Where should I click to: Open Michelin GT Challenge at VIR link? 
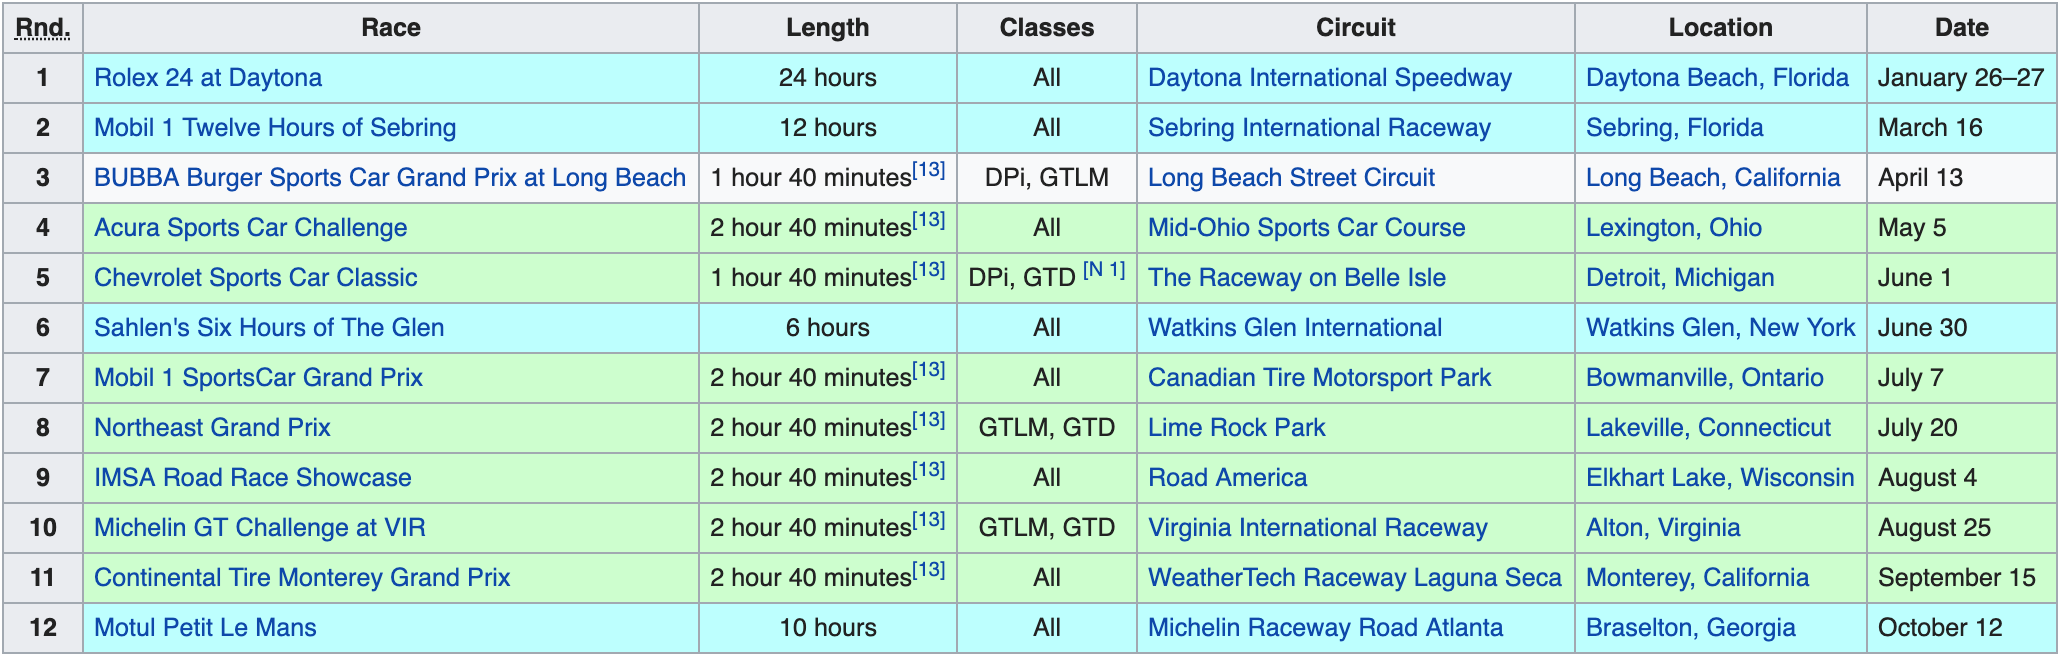tap(260, 528)
